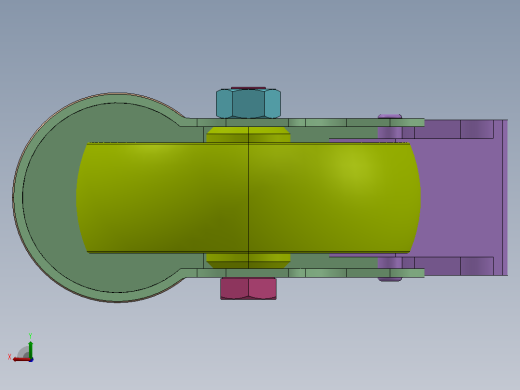Select the lower yellow wheel hub spacer
520x390 pixels.
[x=248, y=261]
